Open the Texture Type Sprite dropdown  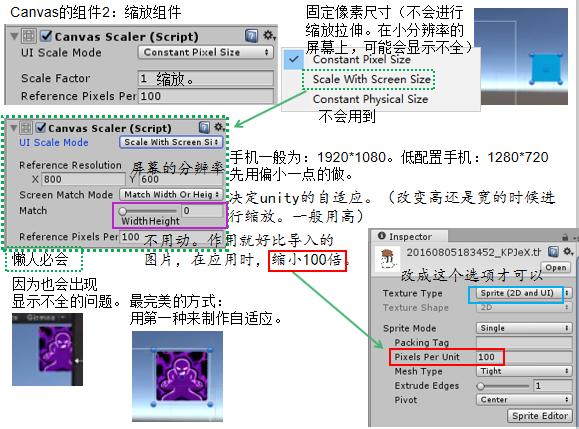(524, 293)
